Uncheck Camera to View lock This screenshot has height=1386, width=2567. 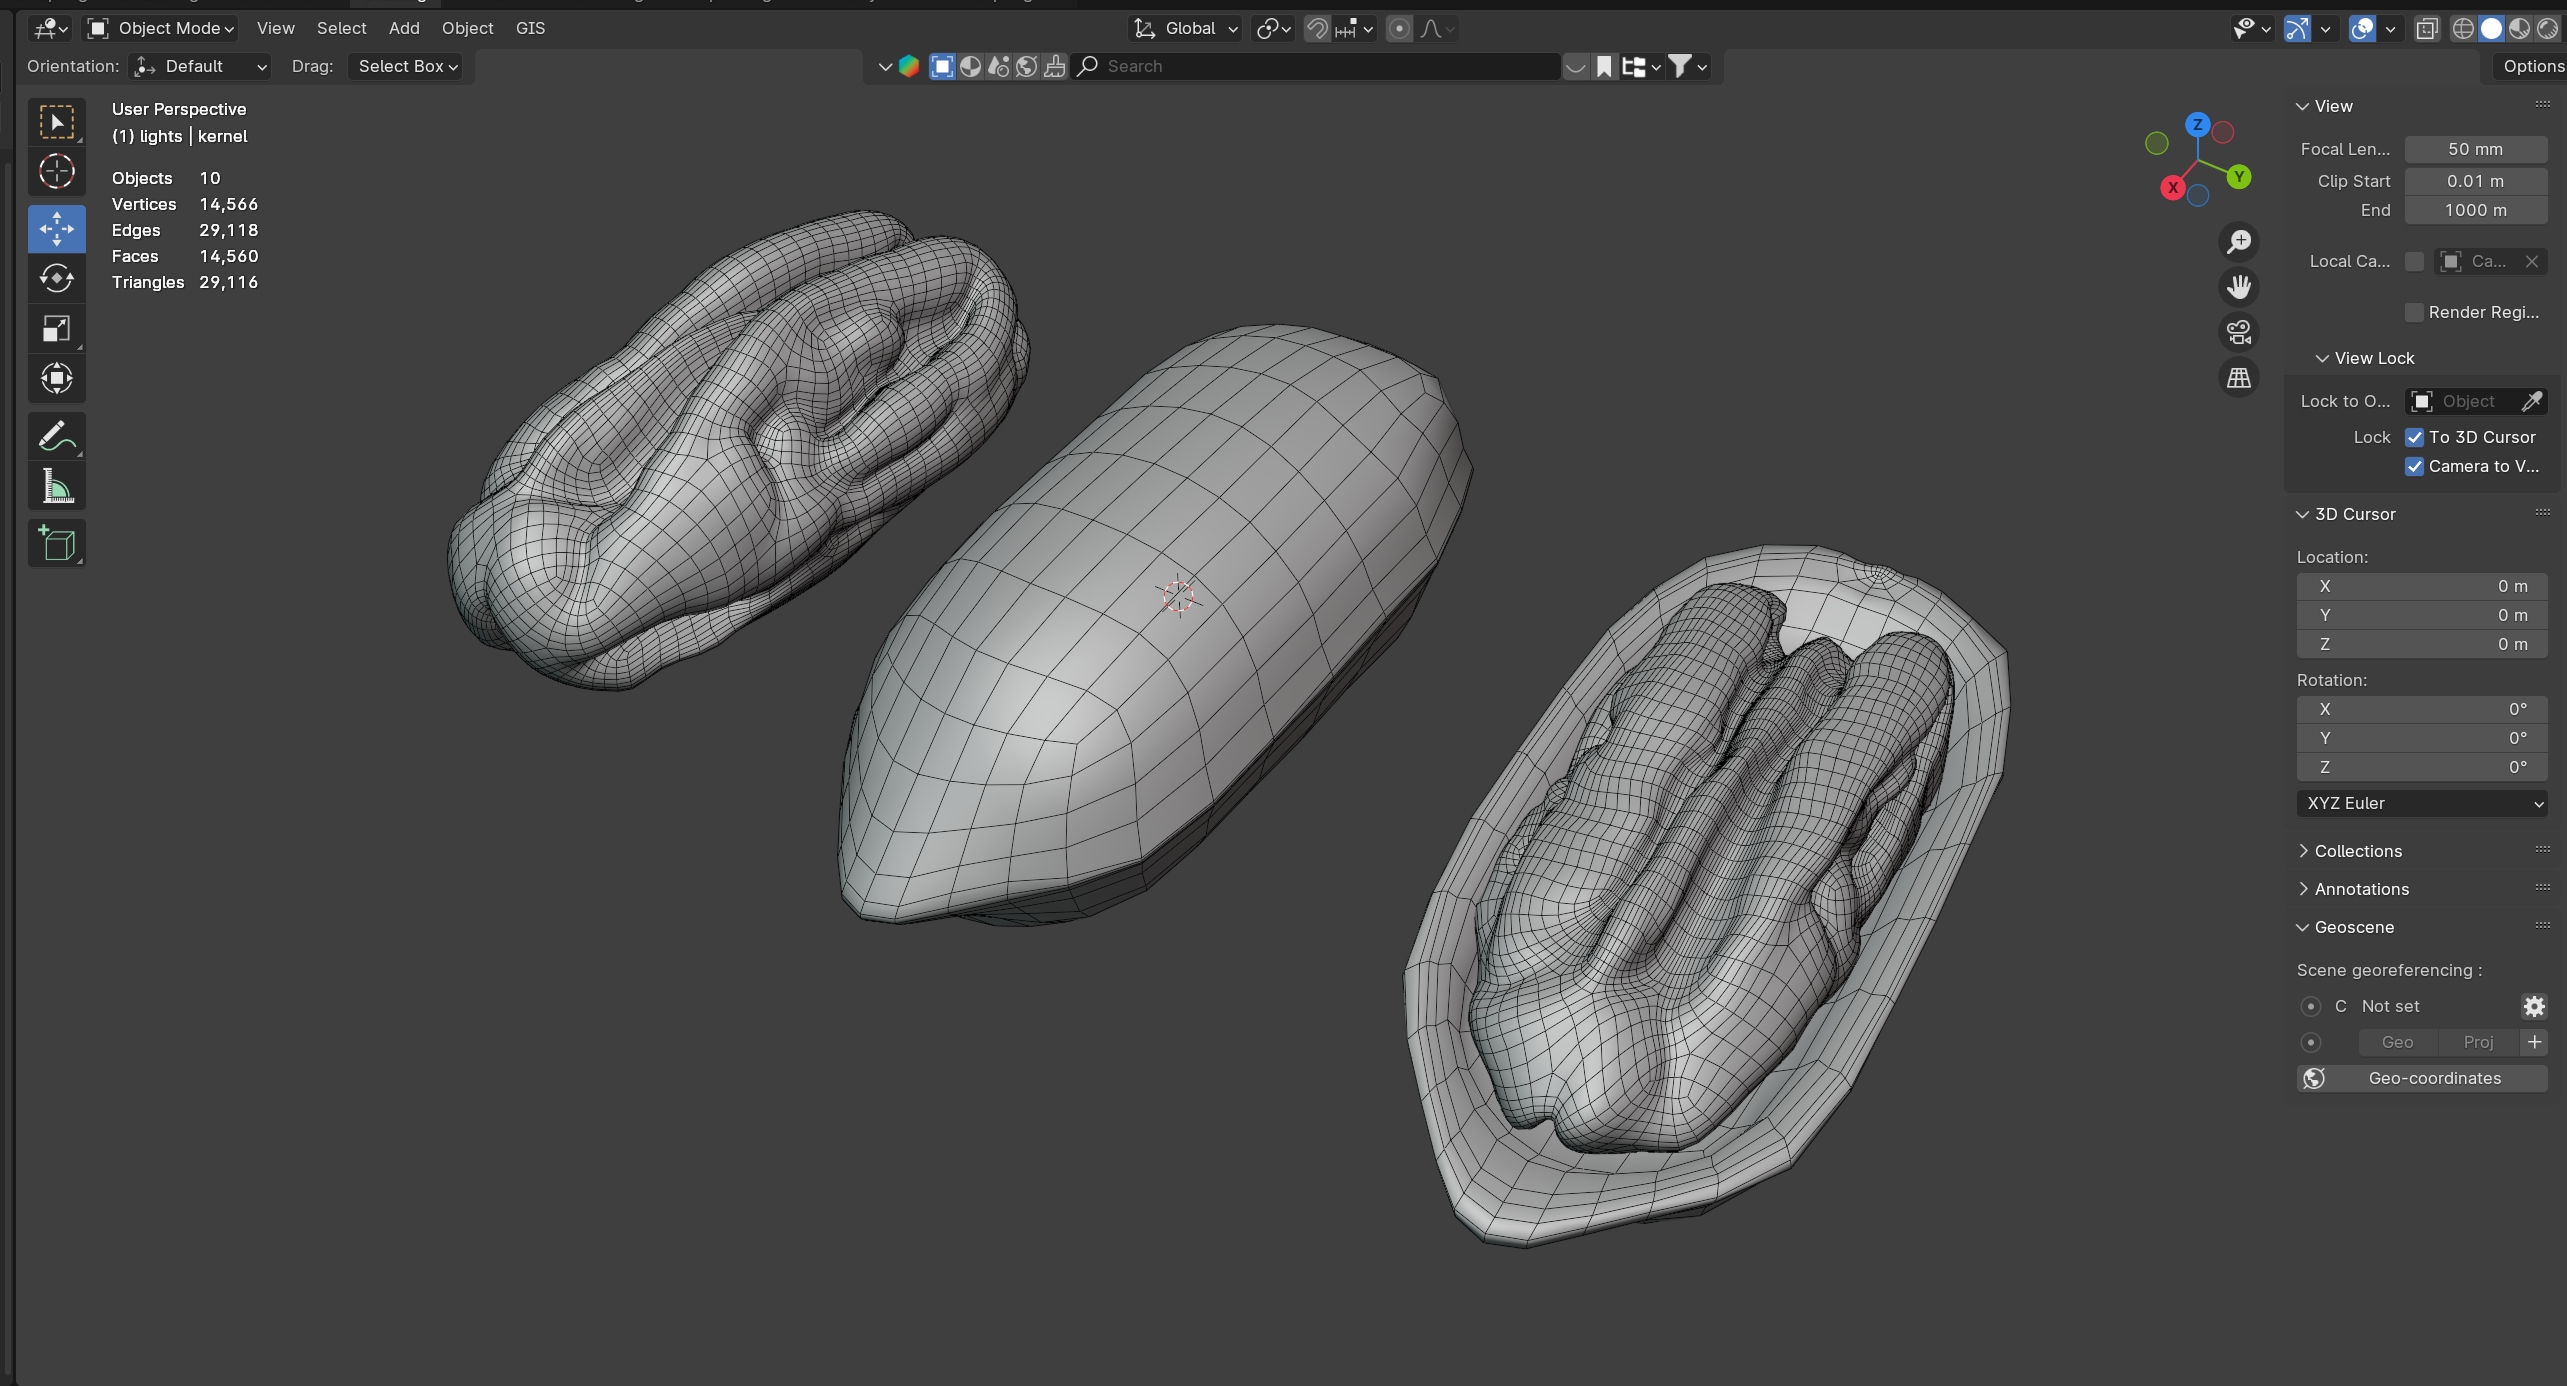(2414, 466)
